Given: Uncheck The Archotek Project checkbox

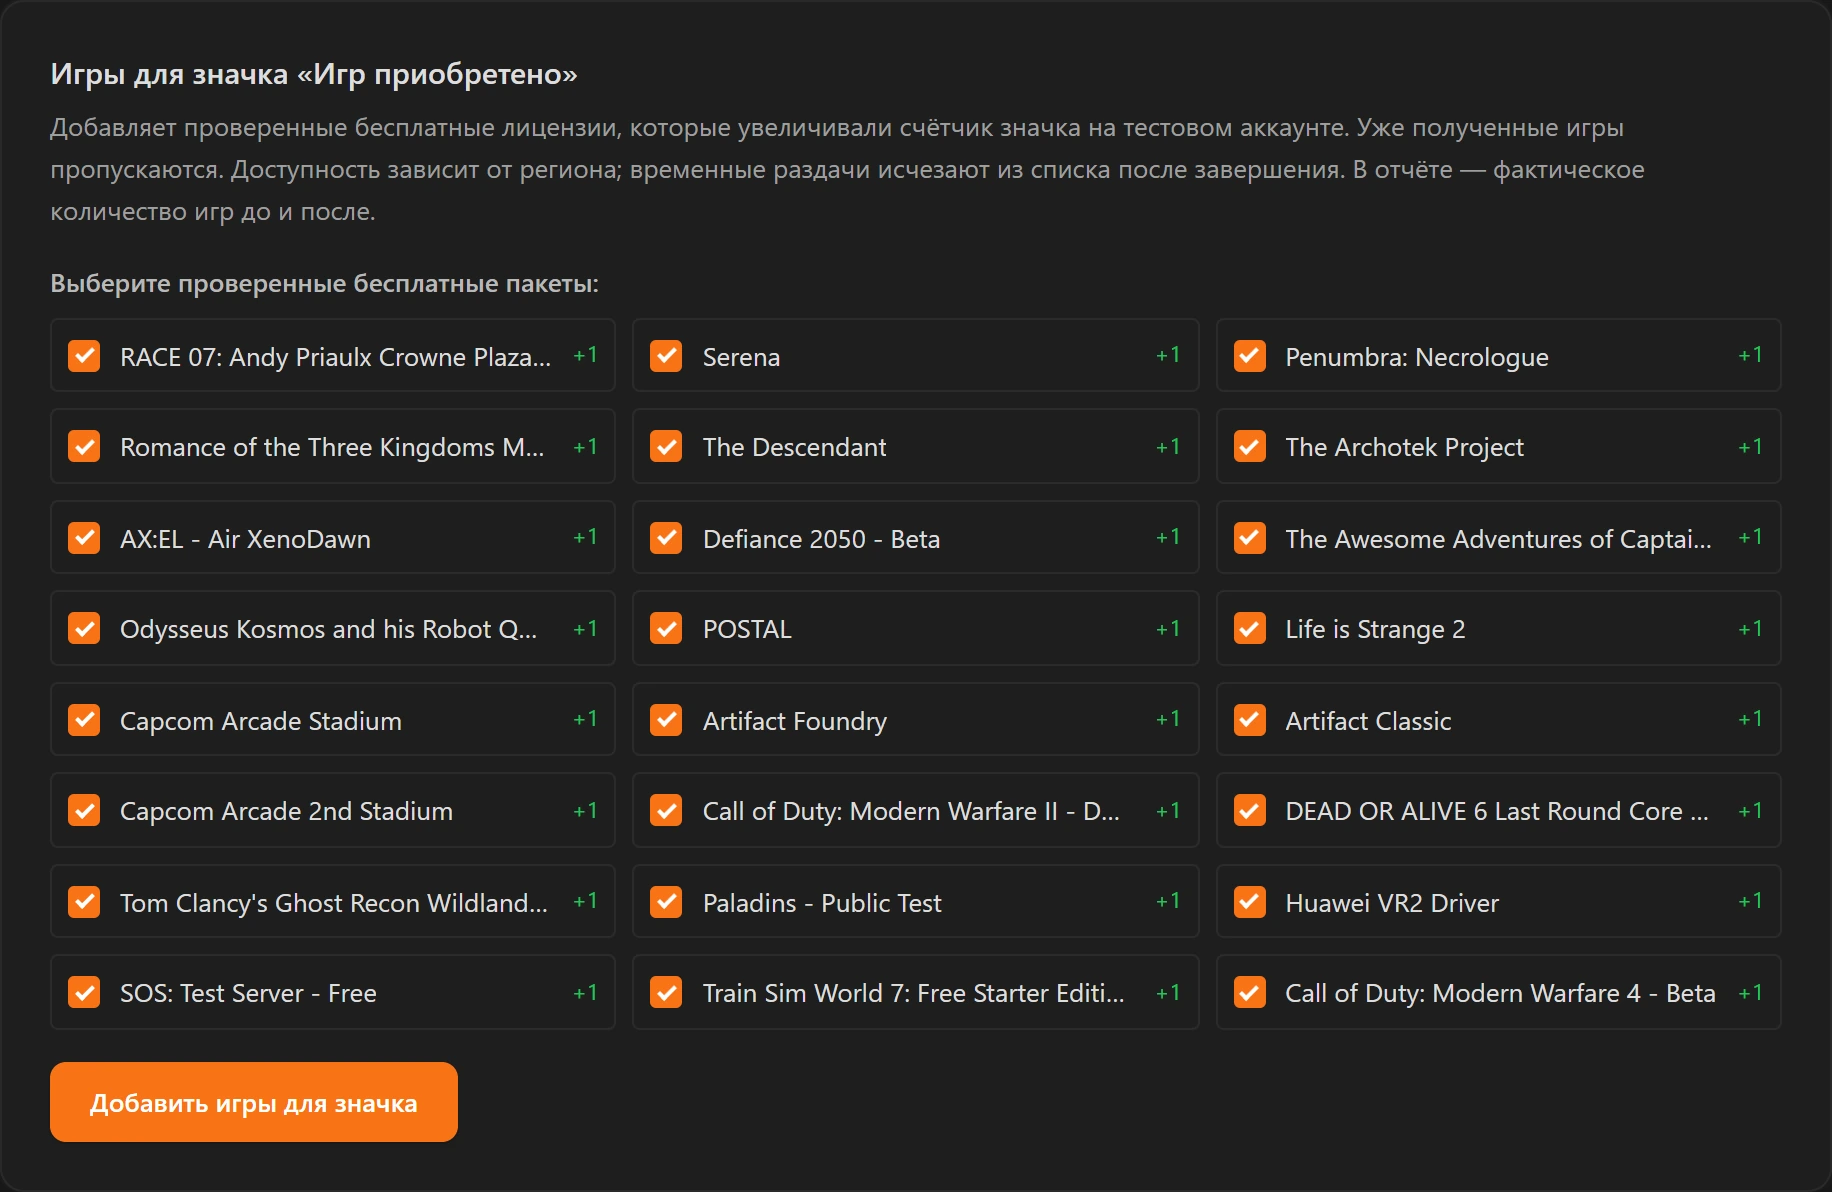Looking at the screenshot, I should click(1250, 446).
